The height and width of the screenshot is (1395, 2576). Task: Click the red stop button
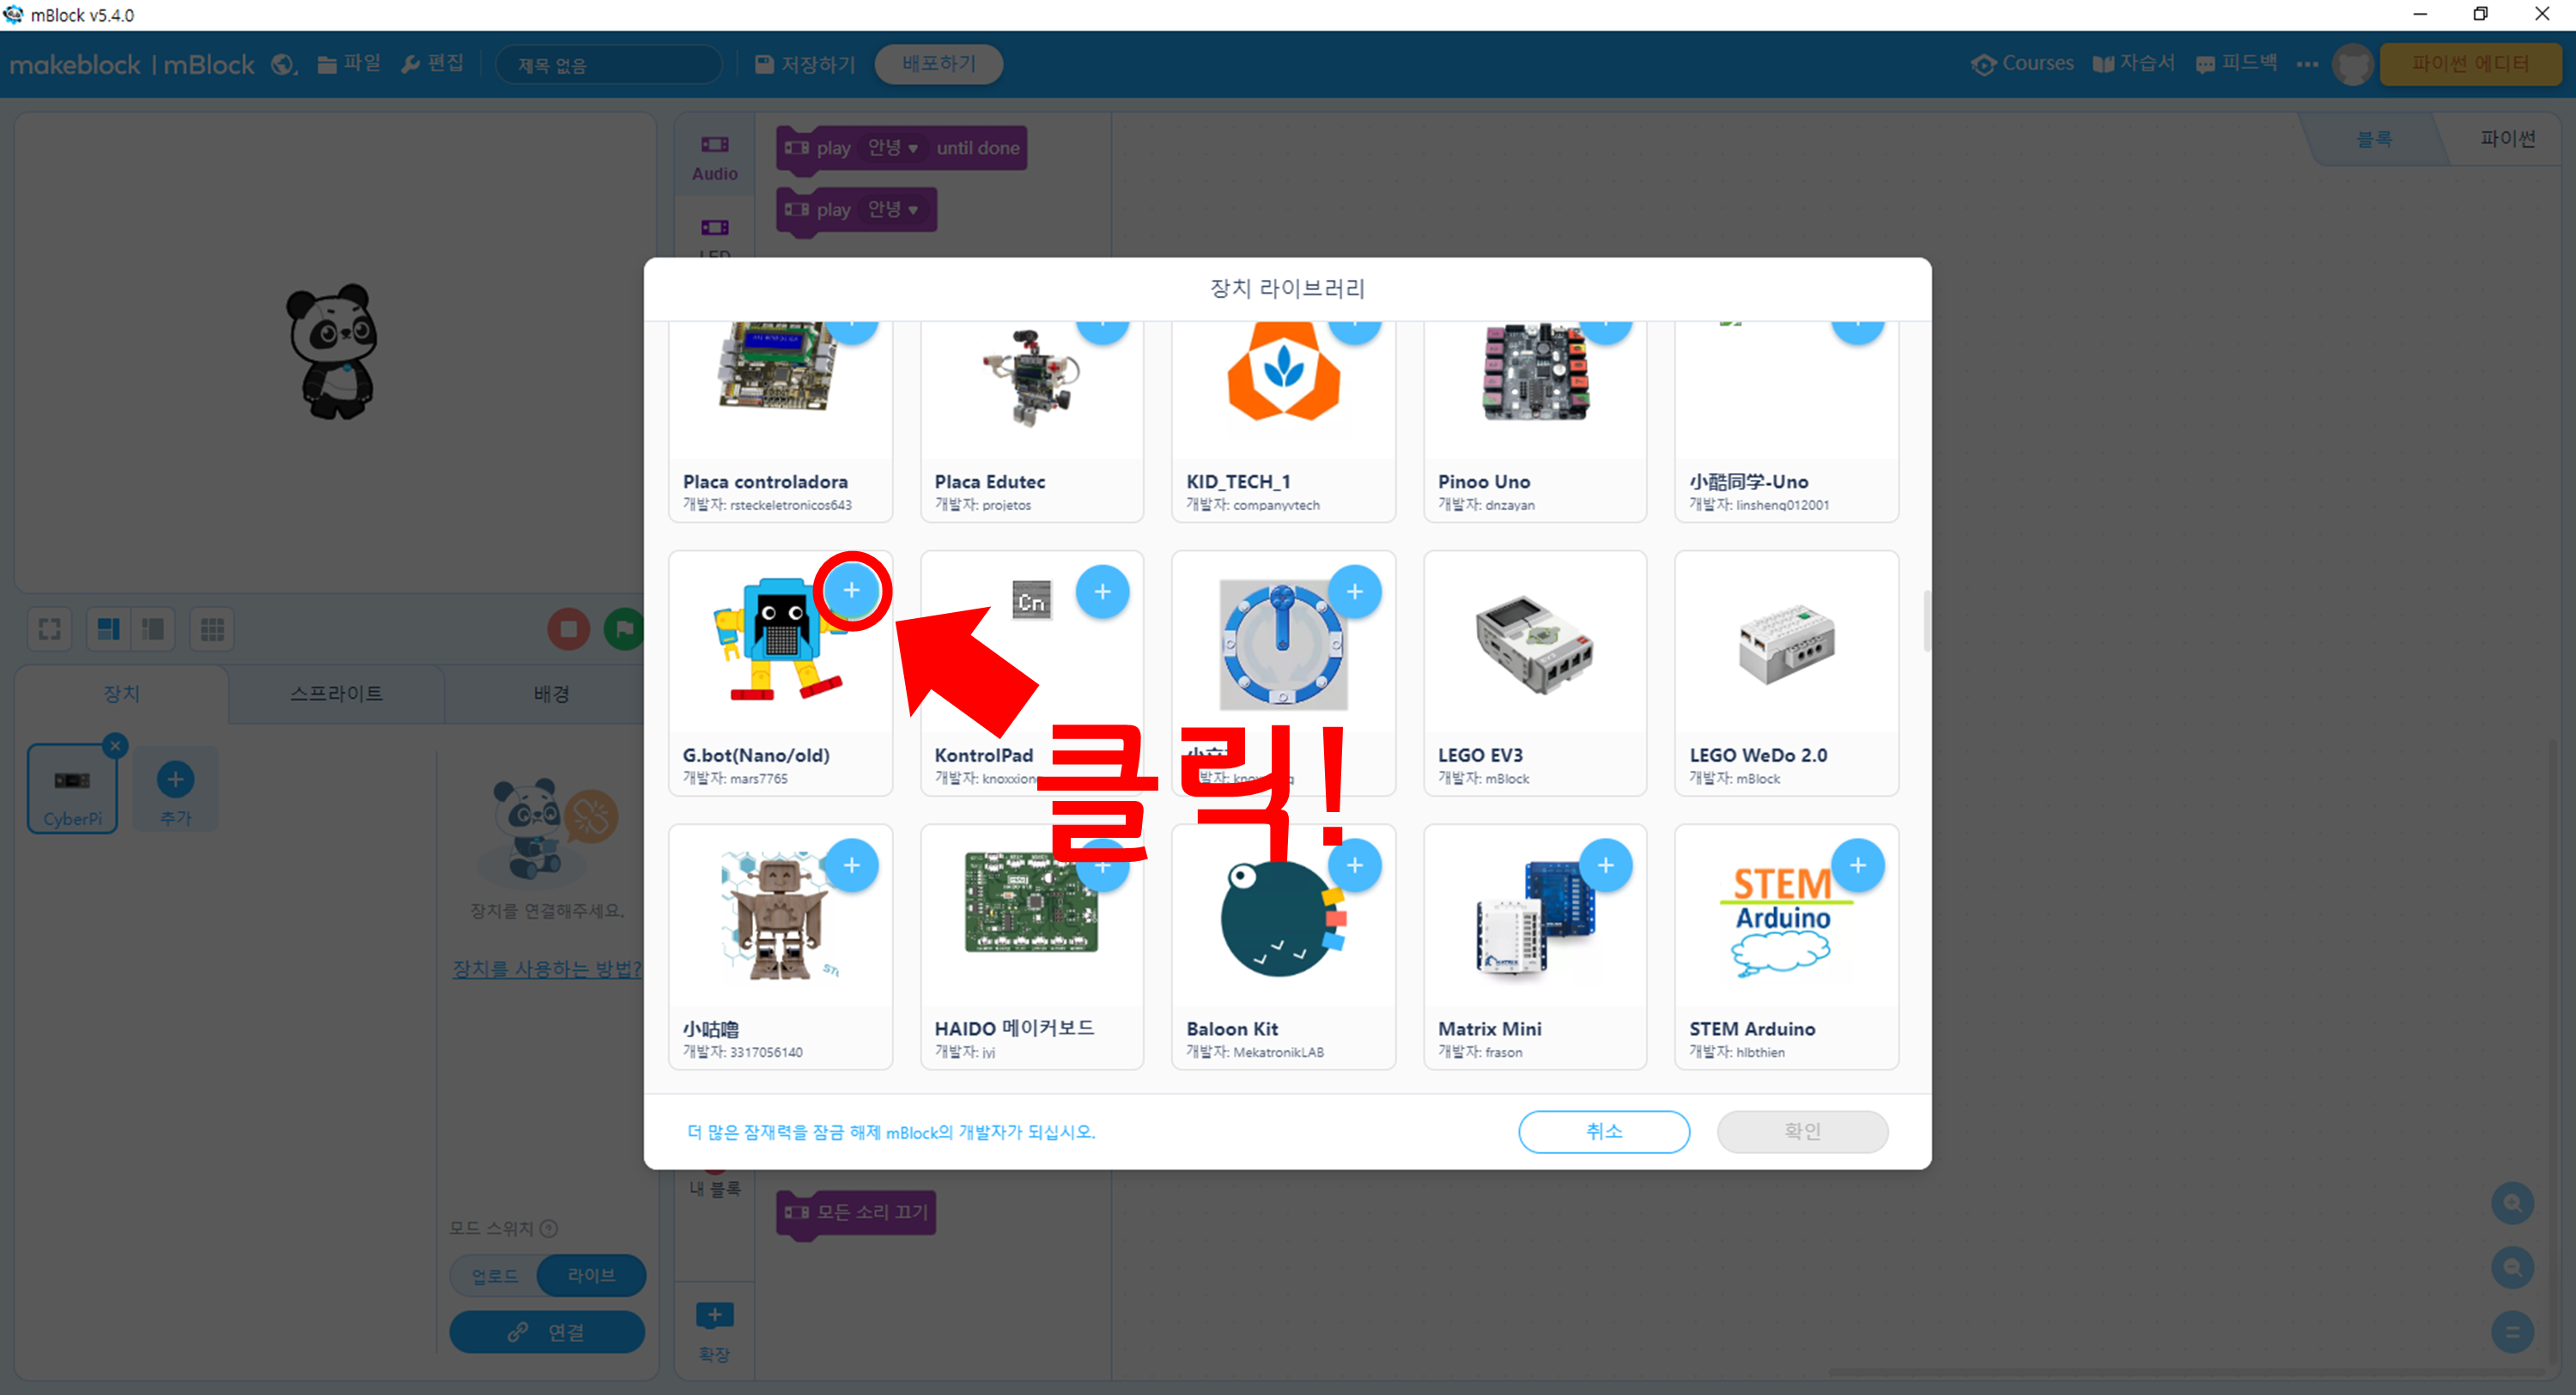(568, 629)
